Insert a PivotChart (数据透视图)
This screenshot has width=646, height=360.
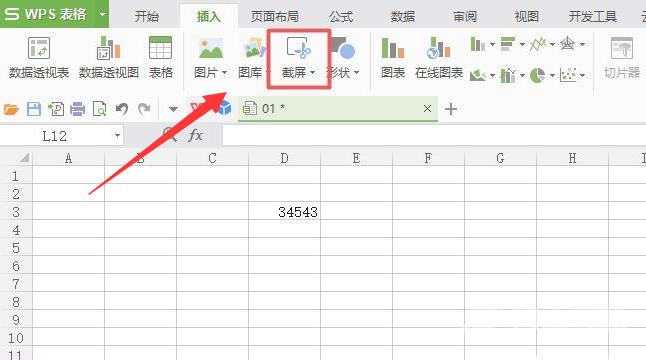pyautogui.click(x=108, y=58)
